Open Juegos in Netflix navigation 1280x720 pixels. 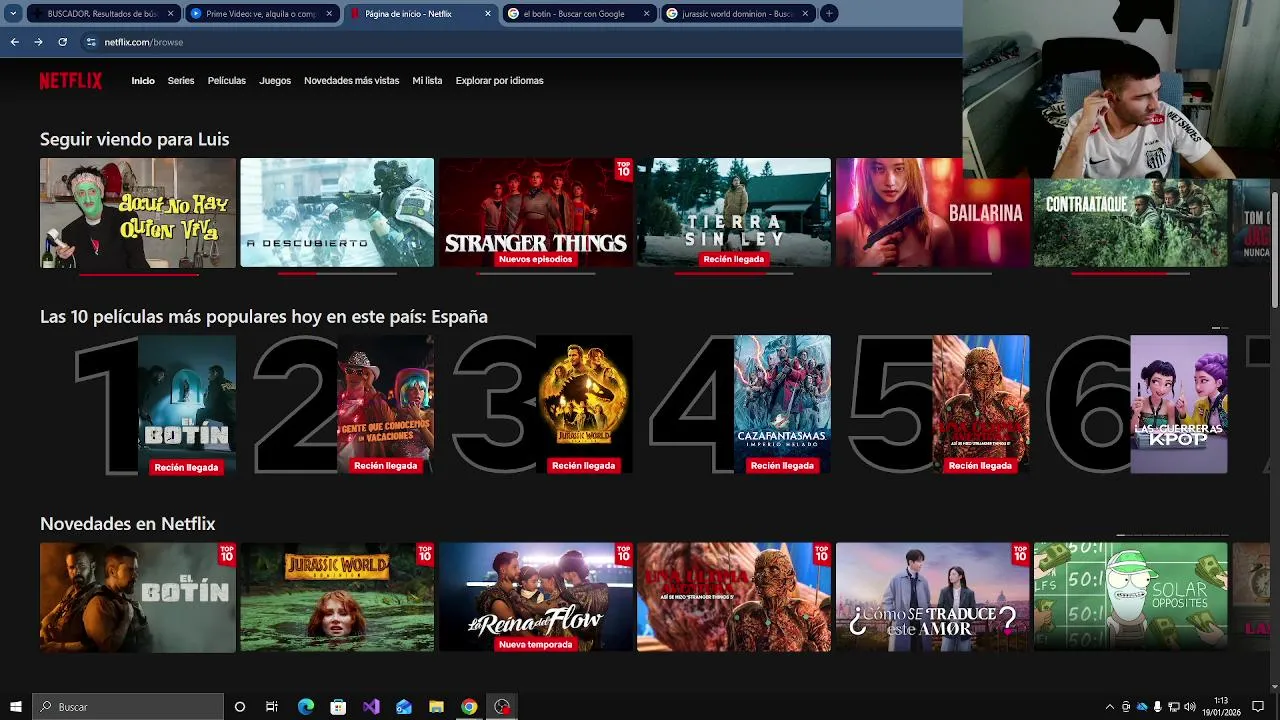(275, 81)
